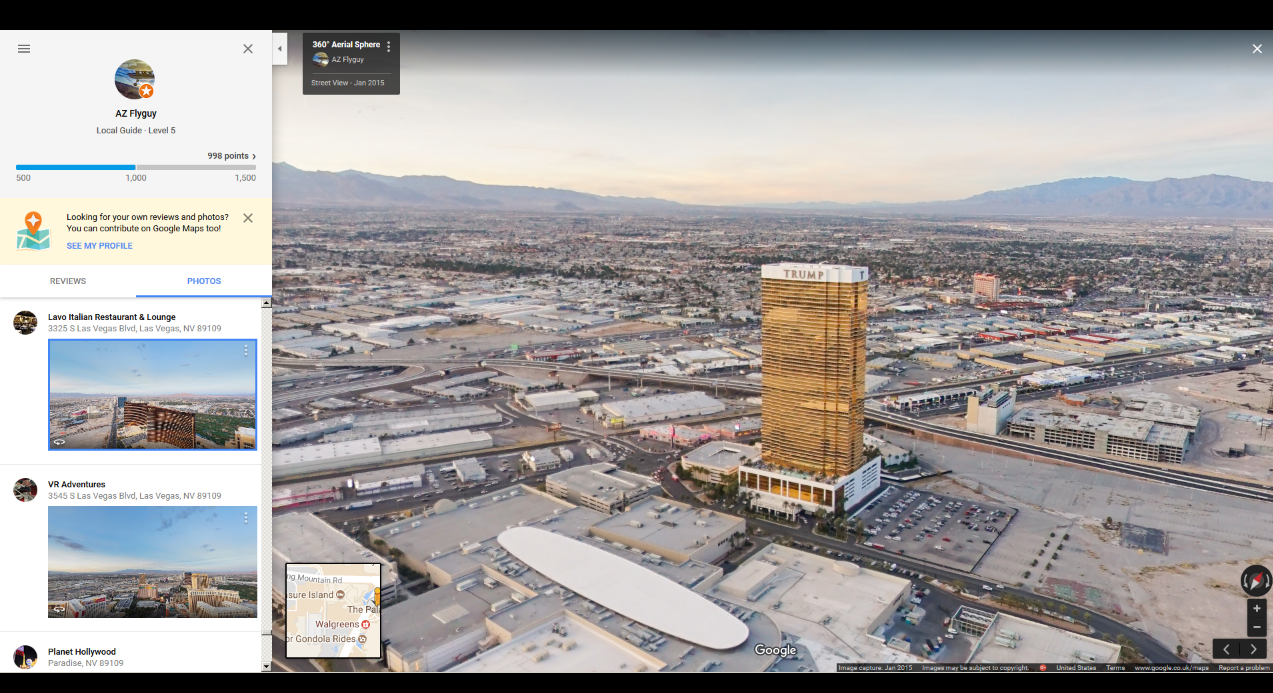Dismiss the contribute reviews banner

(x=248, y=218)
